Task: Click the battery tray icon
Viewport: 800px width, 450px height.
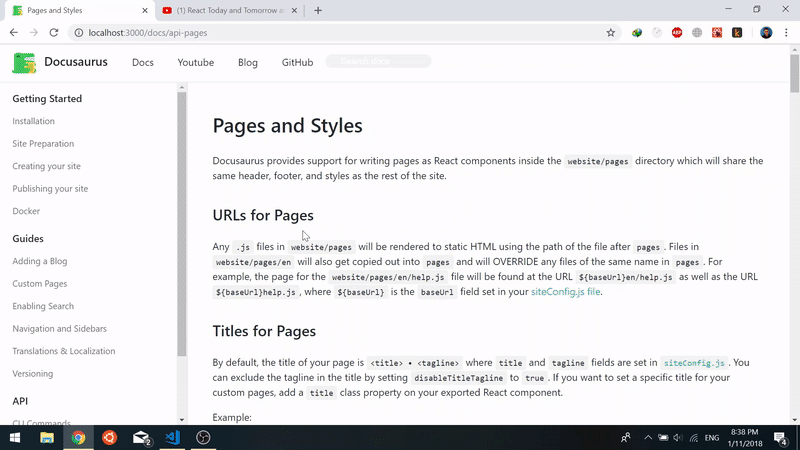Action: coord(663,438)
